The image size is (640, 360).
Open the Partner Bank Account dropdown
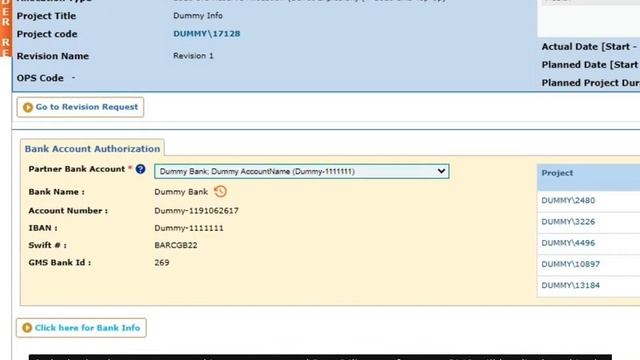[302, 171]
